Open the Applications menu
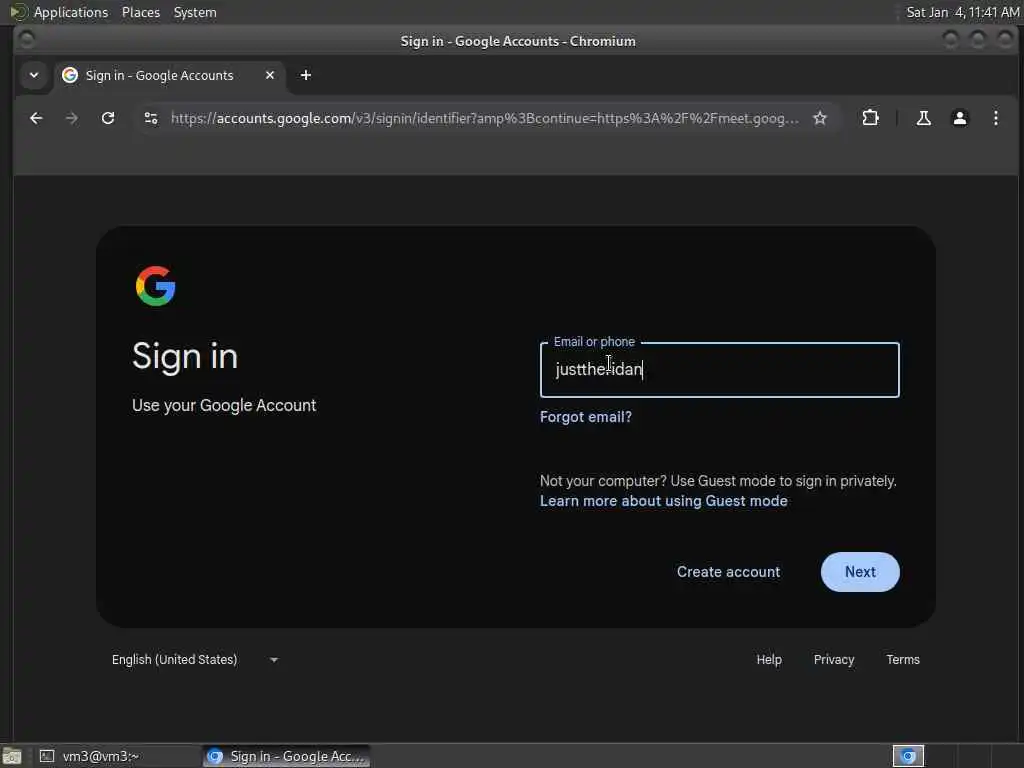This screenshot has height=768, width=1024. (x=71, y=12)
